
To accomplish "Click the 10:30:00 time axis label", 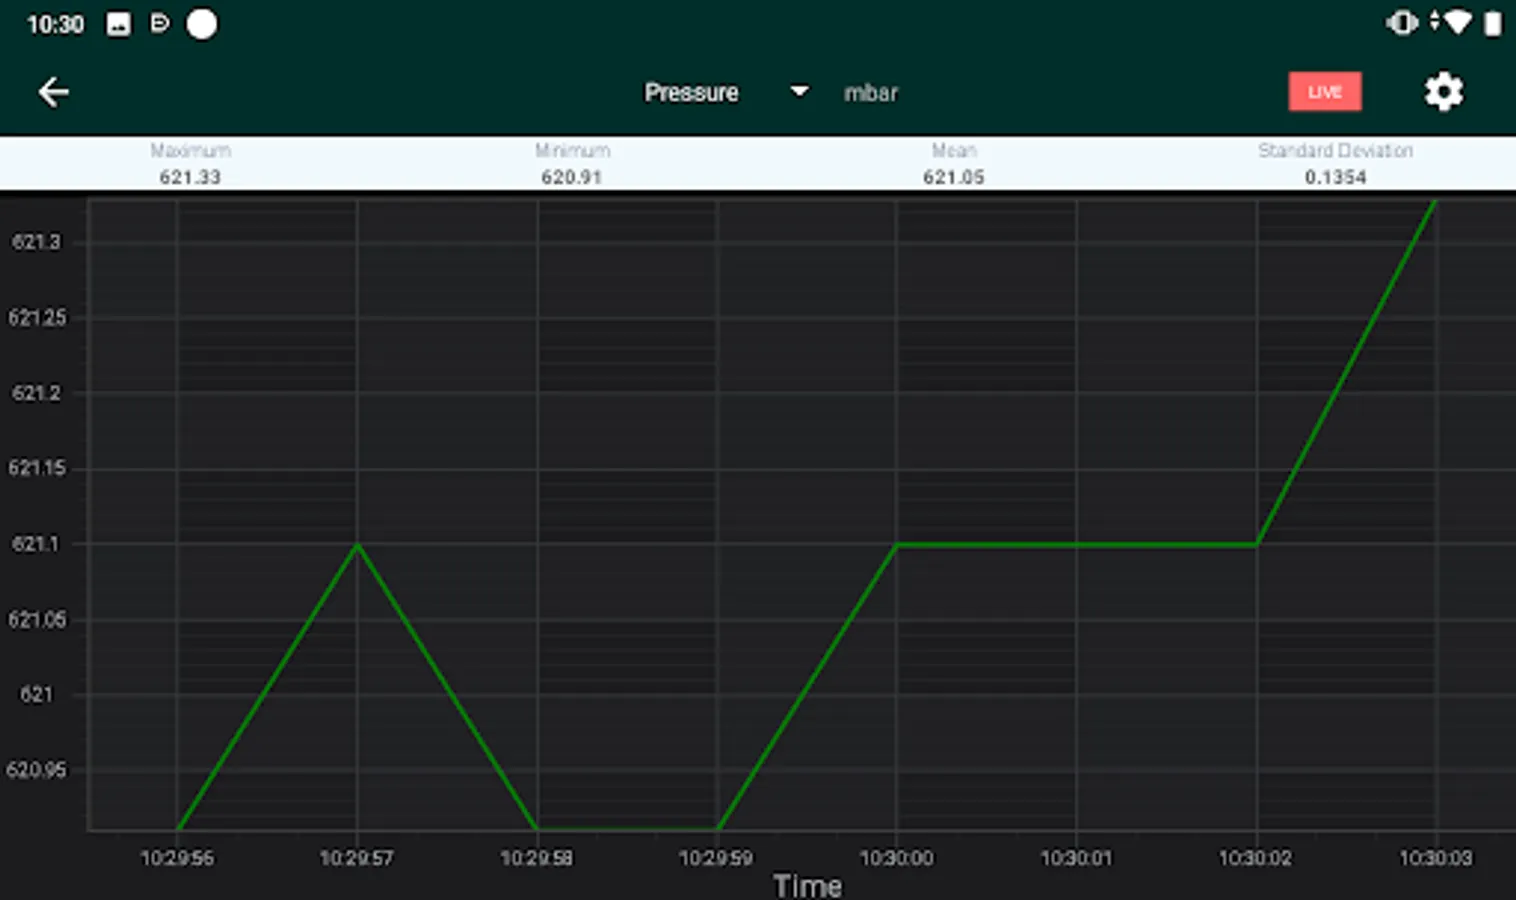I will 896,858.
